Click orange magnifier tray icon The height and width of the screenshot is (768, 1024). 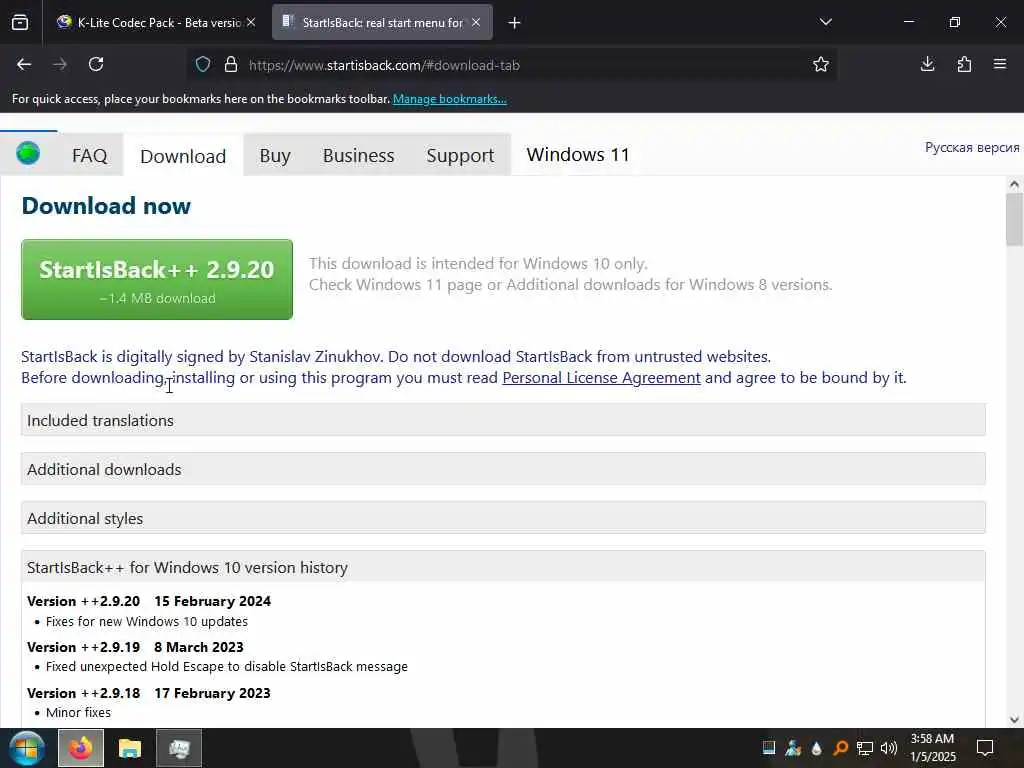point(840,748)
